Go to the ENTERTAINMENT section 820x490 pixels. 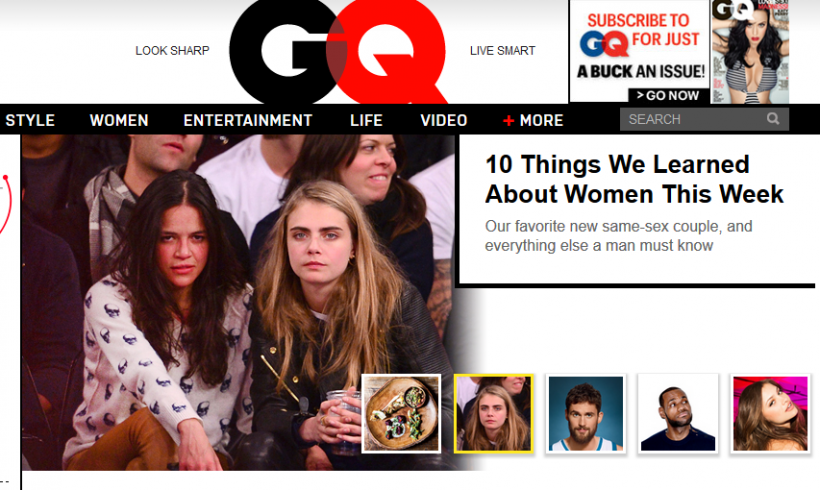tap(247, 120)
